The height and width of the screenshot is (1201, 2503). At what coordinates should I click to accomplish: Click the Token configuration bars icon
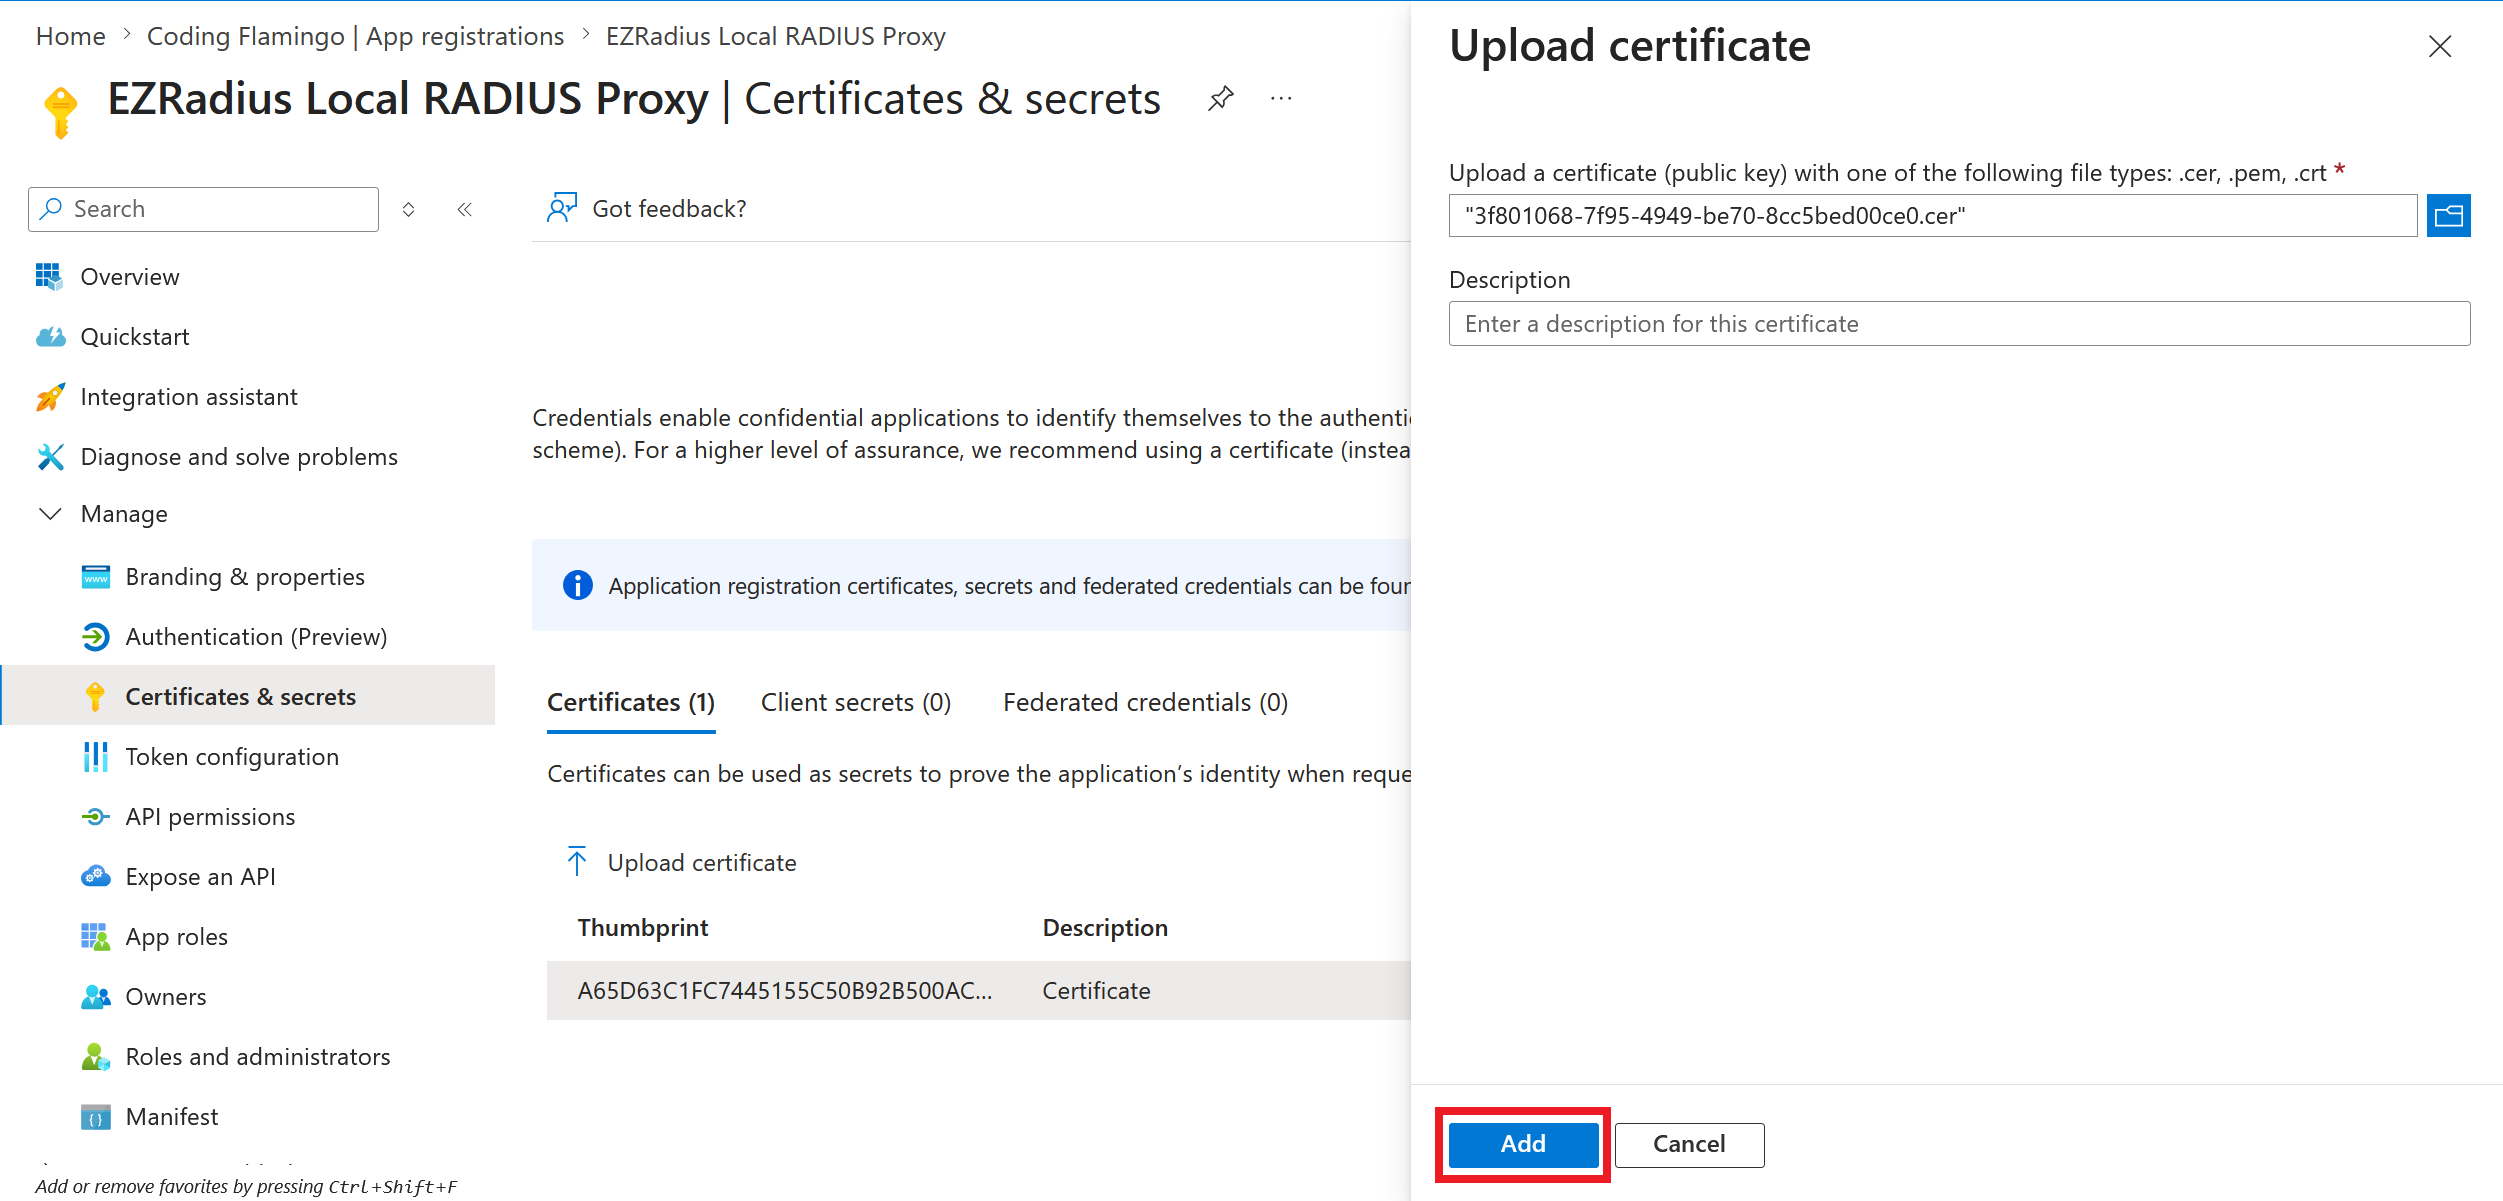click(x=95, y=757)
